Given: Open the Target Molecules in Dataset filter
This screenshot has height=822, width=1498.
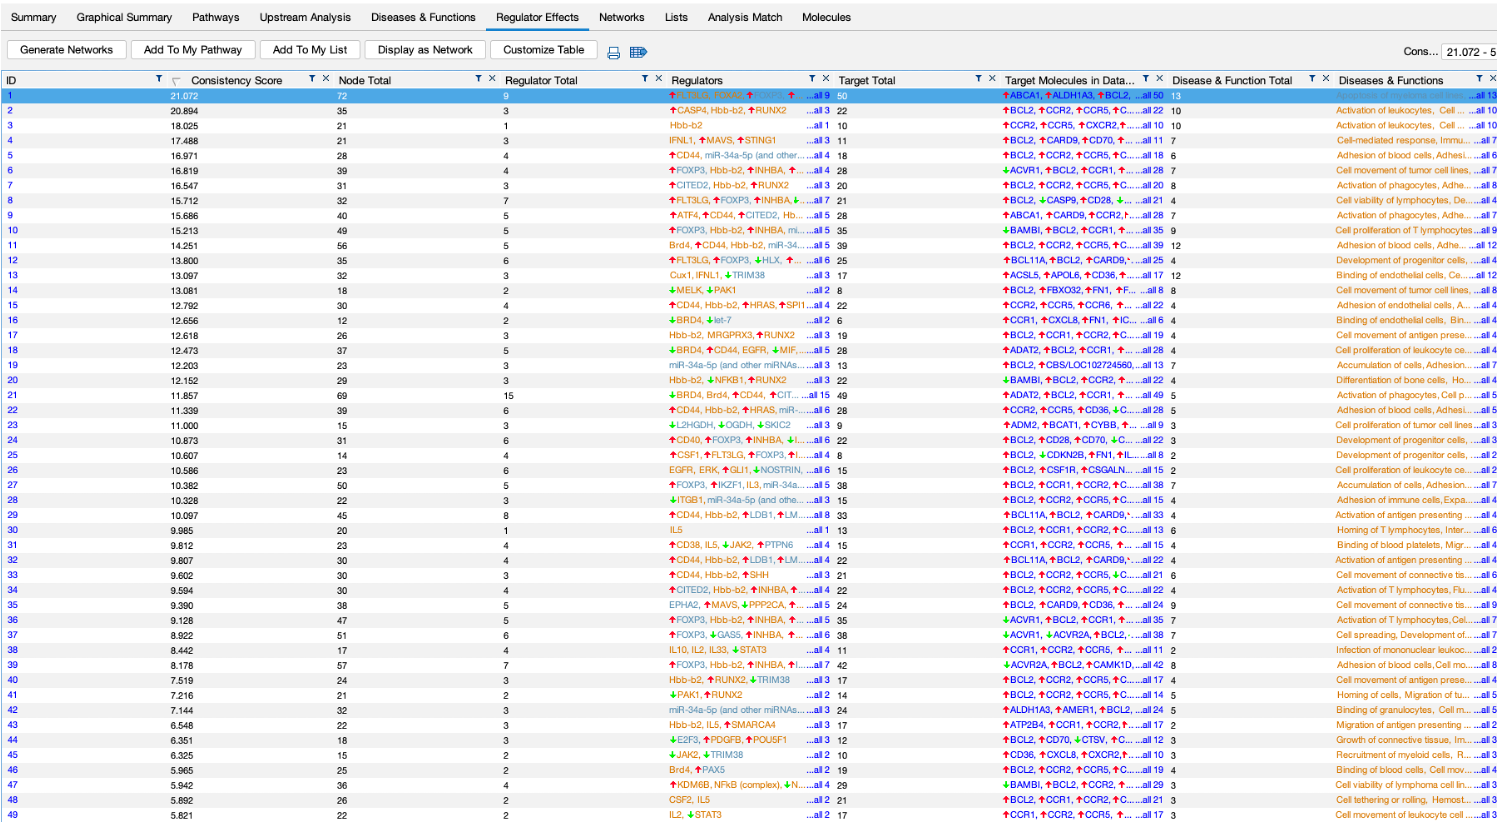Looking at the screenshot, I should (1146, 79).
